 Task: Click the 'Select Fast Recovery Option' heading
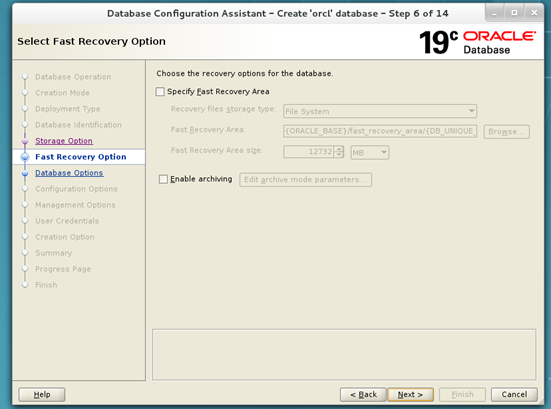(x=91, y=41)
